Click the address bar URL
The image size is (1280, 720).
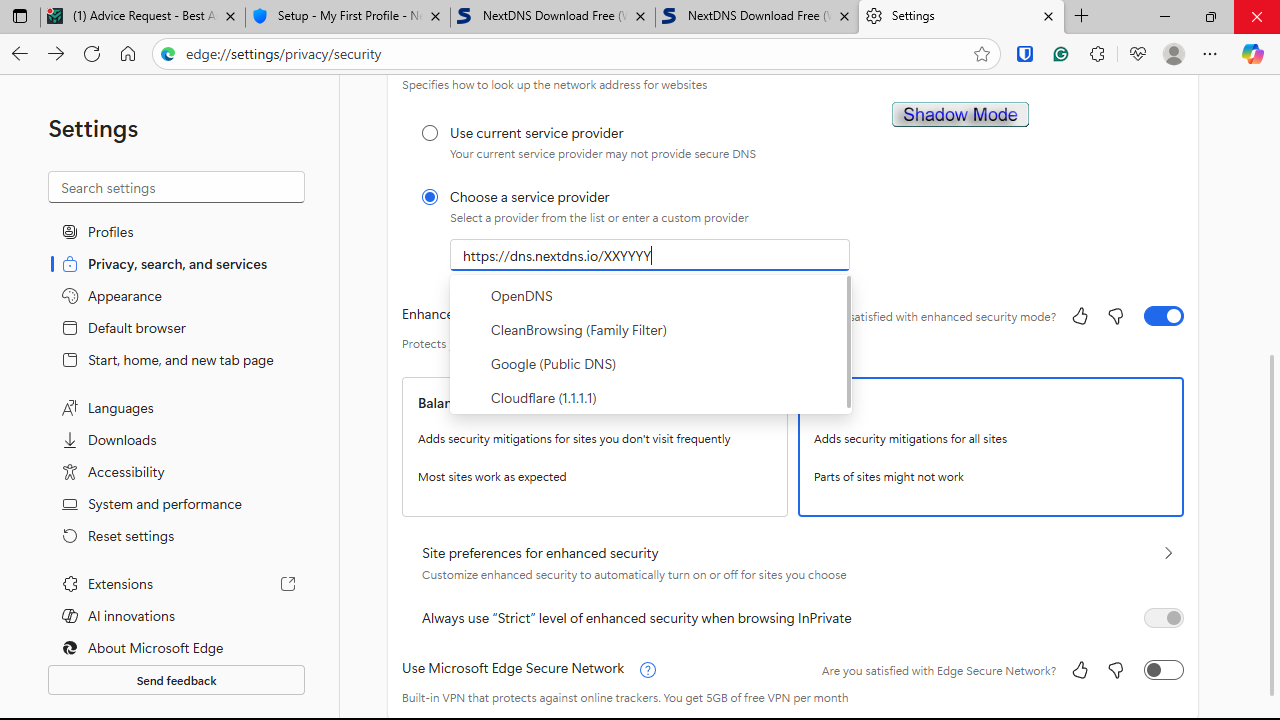point(283,54)
